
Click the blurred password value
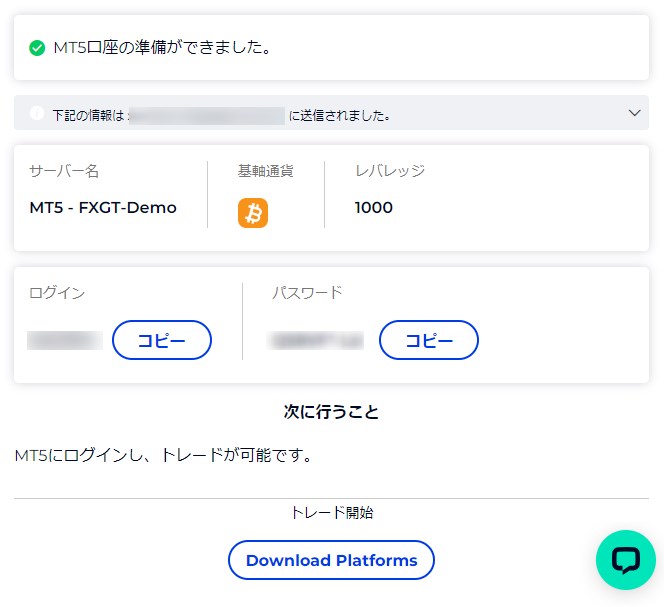315,341
